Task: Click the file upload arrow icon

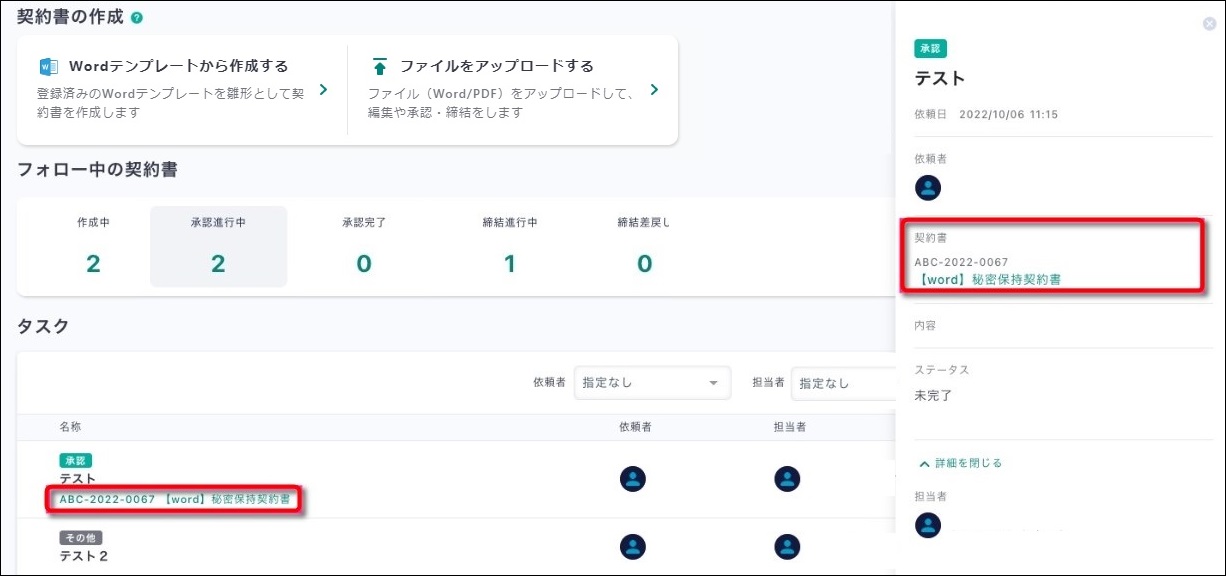Action: pos(379,67)
